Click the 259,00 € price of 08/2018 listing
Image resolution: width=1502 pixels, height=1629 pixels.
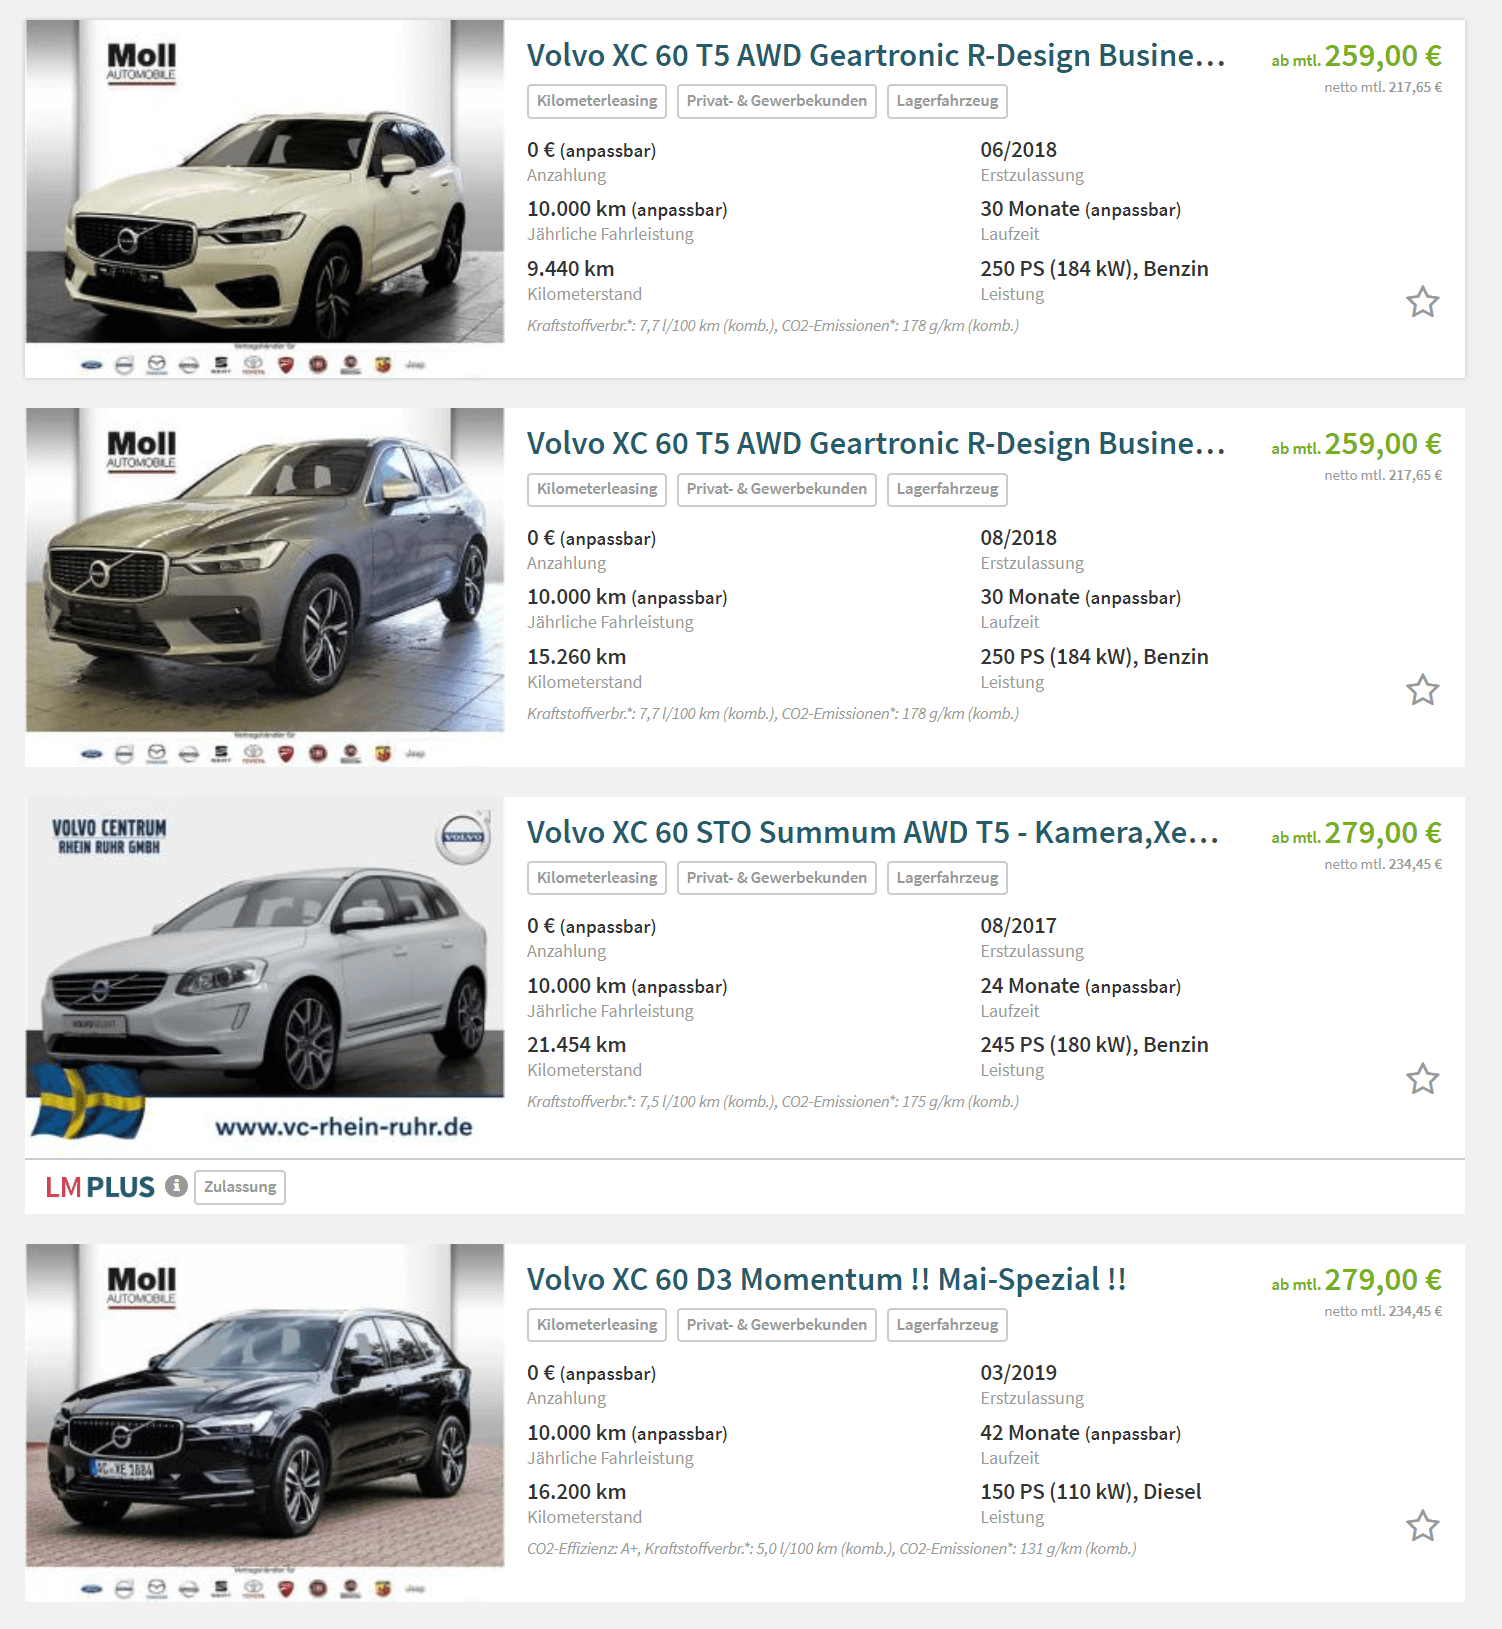coord(1383,444)
